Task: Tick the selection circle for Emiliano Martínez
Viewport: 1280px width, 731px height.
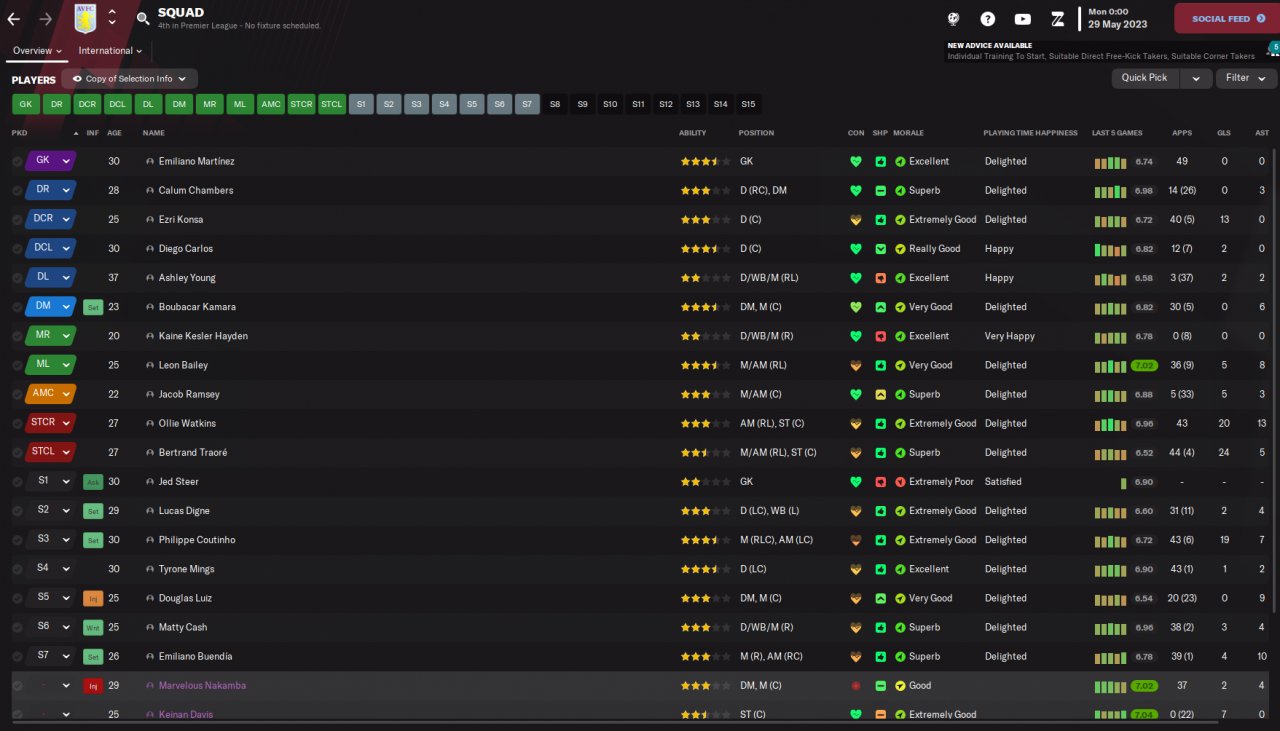Action: (x=17, y=161)
